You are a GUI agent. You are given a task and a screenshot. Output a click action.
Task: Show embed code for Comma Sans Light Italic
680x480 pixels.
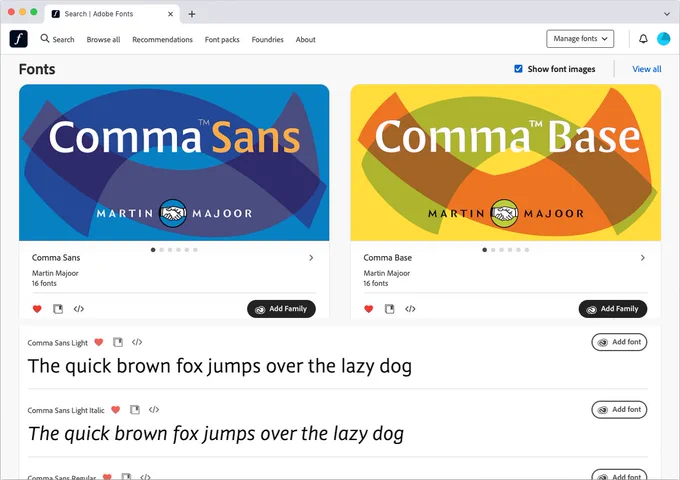pyautogui.click(x=154, y=409)
